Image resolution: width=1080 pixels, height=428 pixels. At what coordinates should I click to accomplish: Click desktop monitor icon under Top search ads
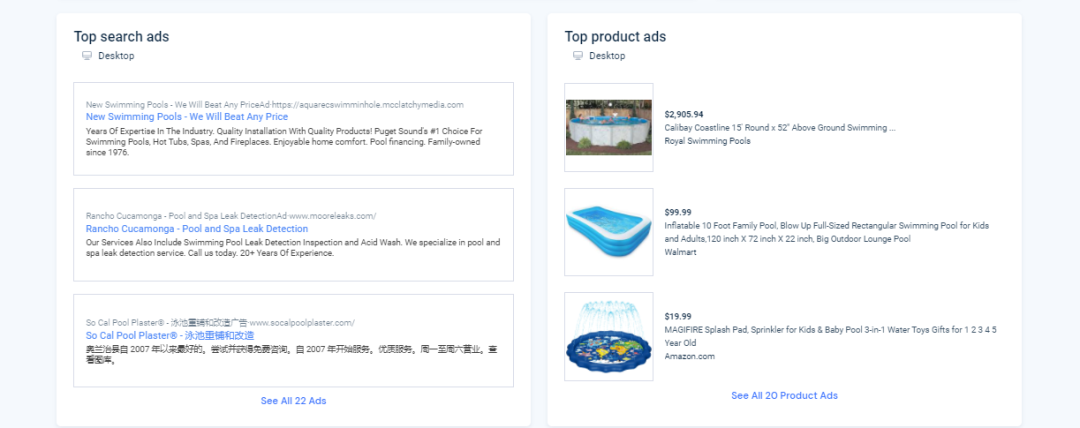tap(87, 56)
